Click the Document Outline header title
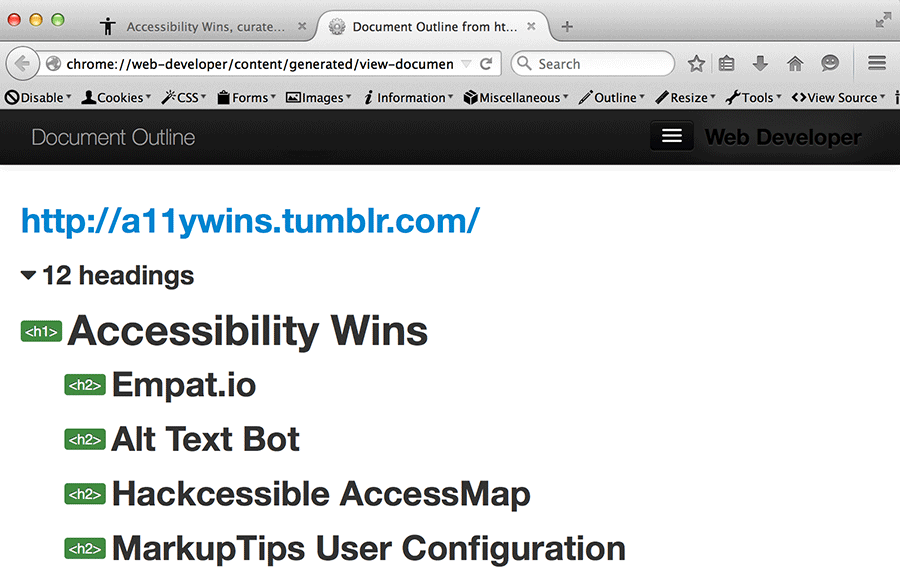This screenshot has width=900, height=582. 113,137
